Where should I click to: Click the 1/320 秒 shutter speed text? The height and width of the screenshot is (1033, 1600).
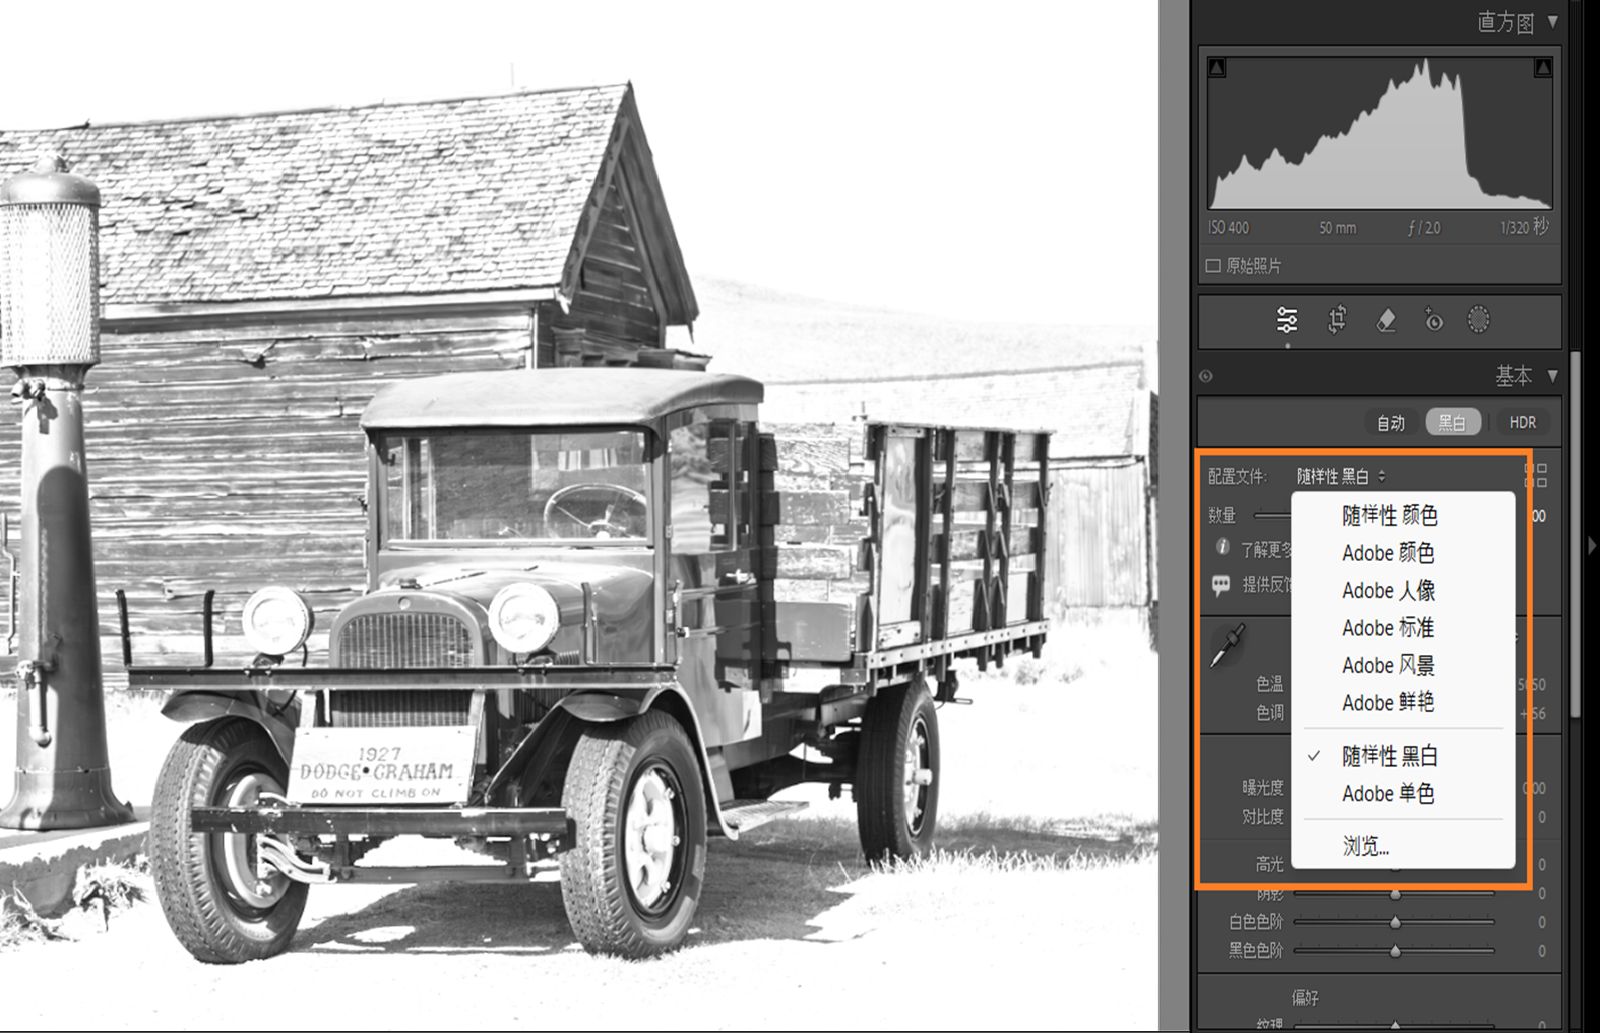coord(1524,227)
